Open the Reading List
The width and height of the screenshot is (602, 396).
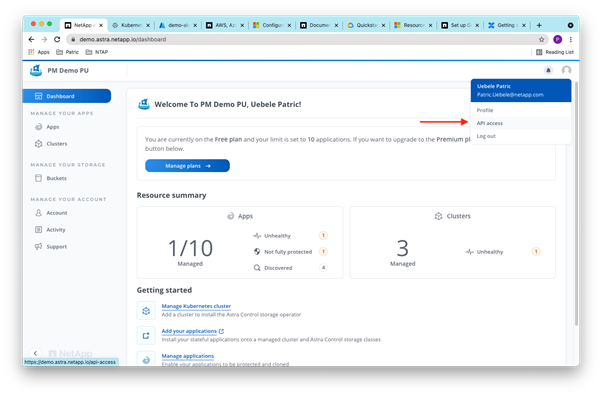click(x=555, y=52)
